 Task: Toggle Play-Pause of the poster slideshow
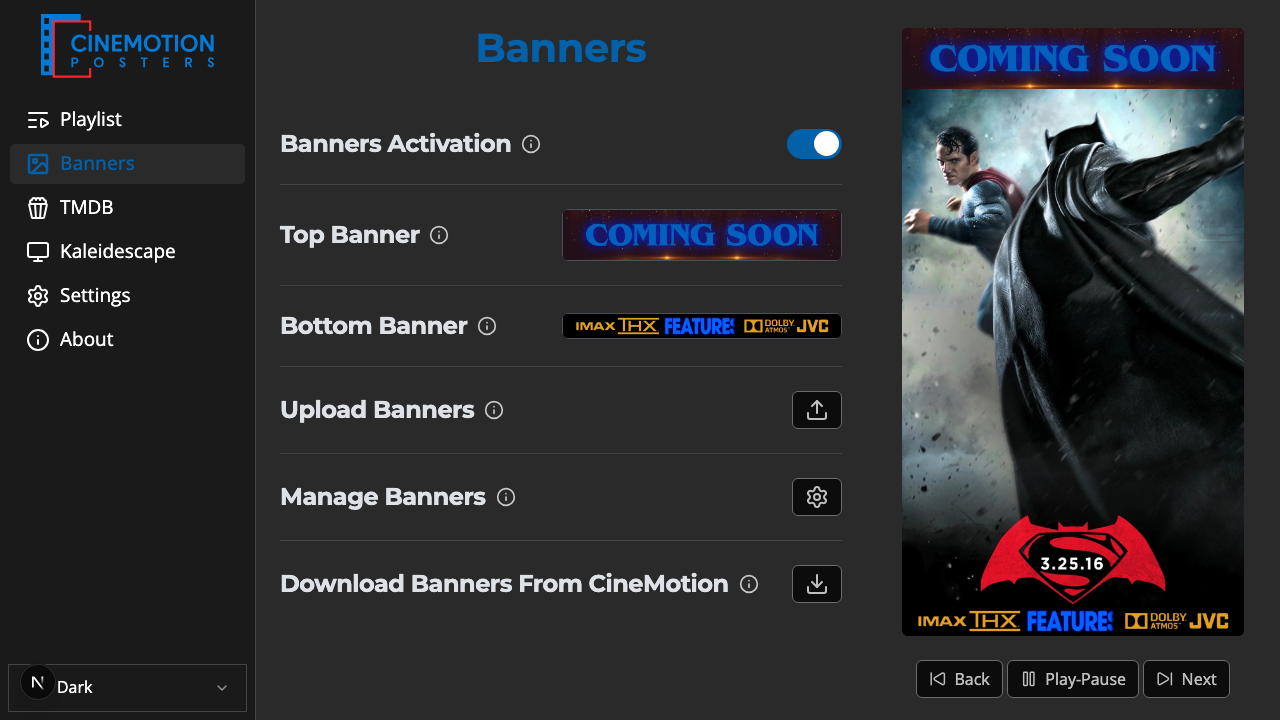tap(1073, 679)
